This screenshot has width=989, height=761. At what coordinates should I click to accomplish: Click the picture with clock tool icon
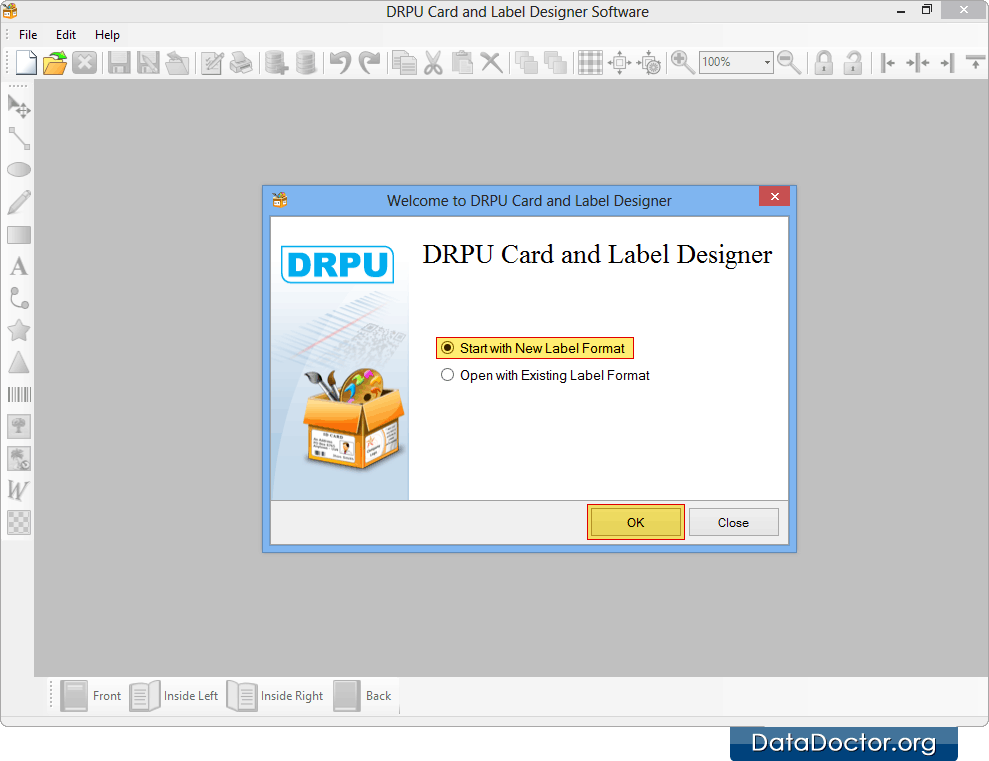tap(19, 458)
